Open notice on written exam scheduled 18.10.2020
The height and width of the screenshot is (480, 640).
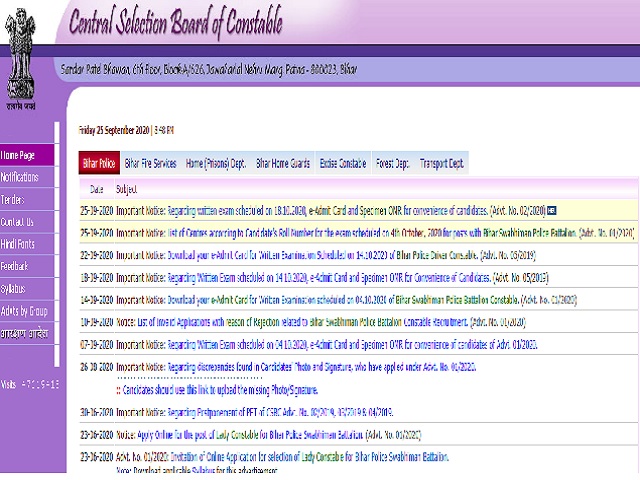pyautogui.click(x=328, y=211)
